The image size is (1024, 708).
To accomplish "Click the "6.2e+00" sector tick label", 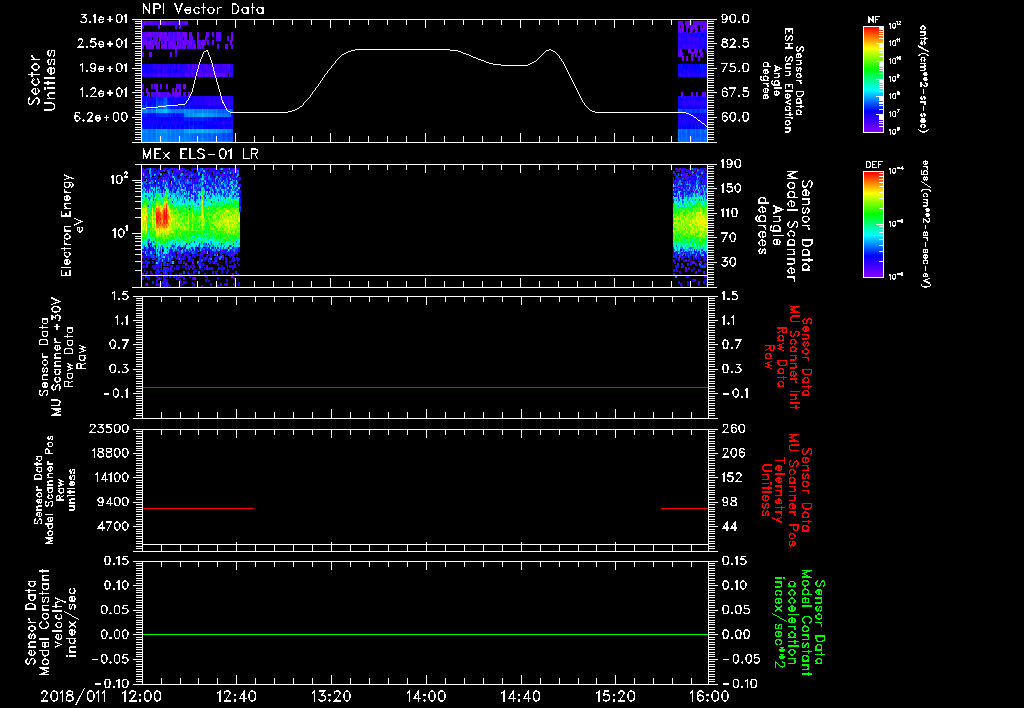I will (x=103, y=117).
